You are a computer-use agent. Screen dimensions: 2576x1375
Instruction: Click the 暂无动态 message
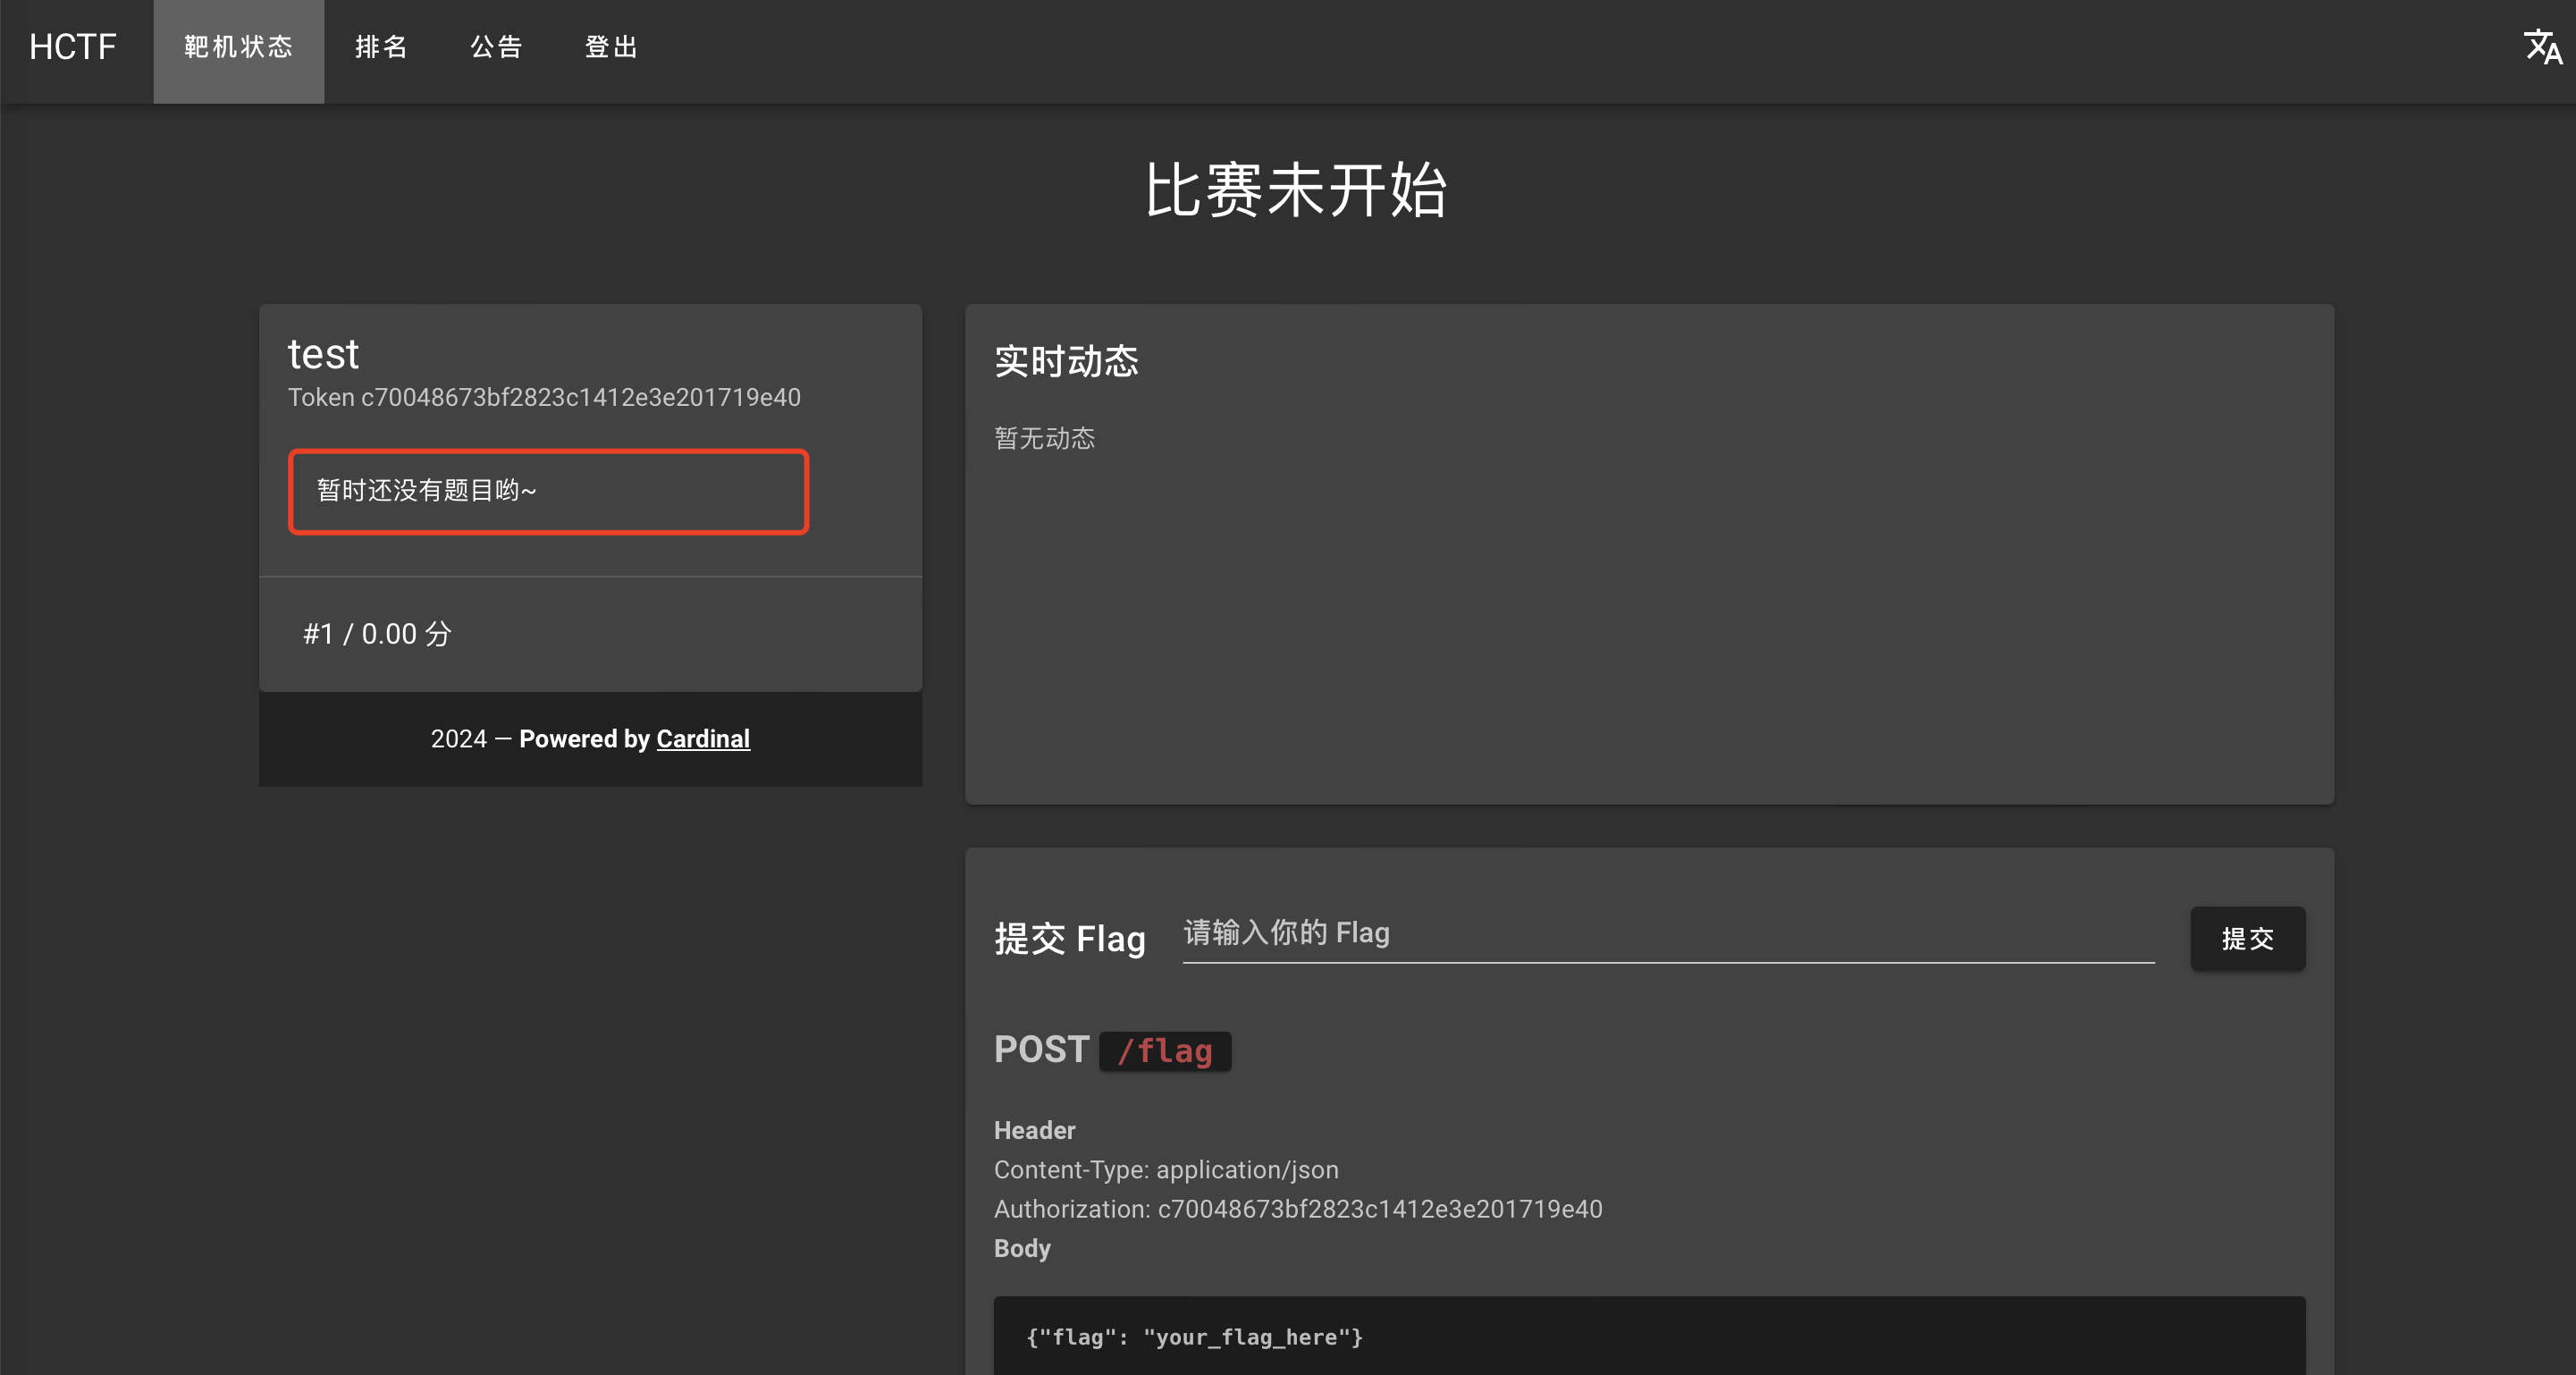(x=1044, y=438)
